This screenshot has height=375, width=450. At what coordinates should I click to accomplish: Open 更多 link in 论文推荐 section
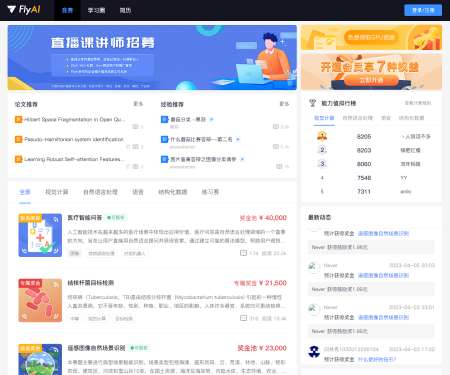[138, 104]
